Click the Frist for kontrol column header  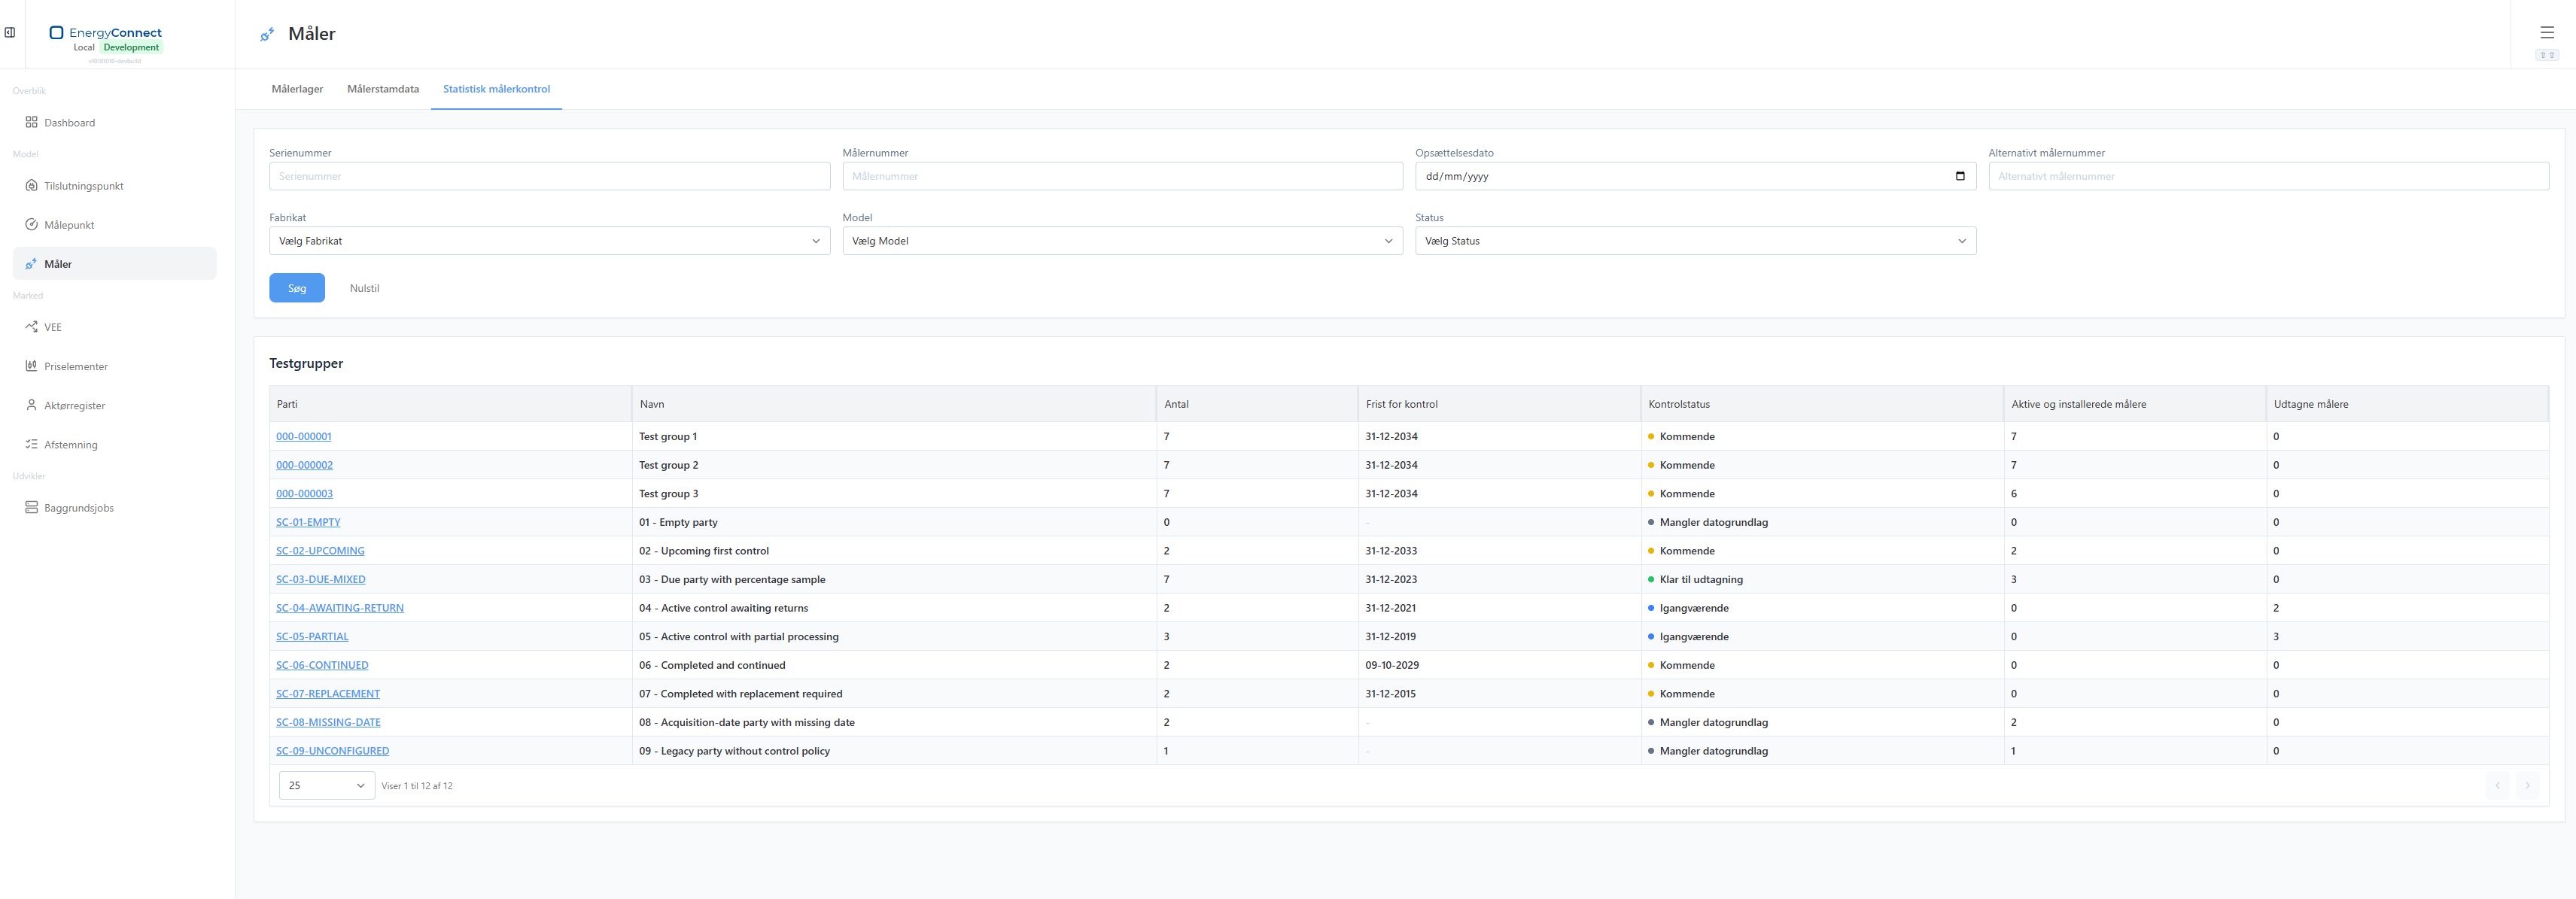click(1499, 404)
